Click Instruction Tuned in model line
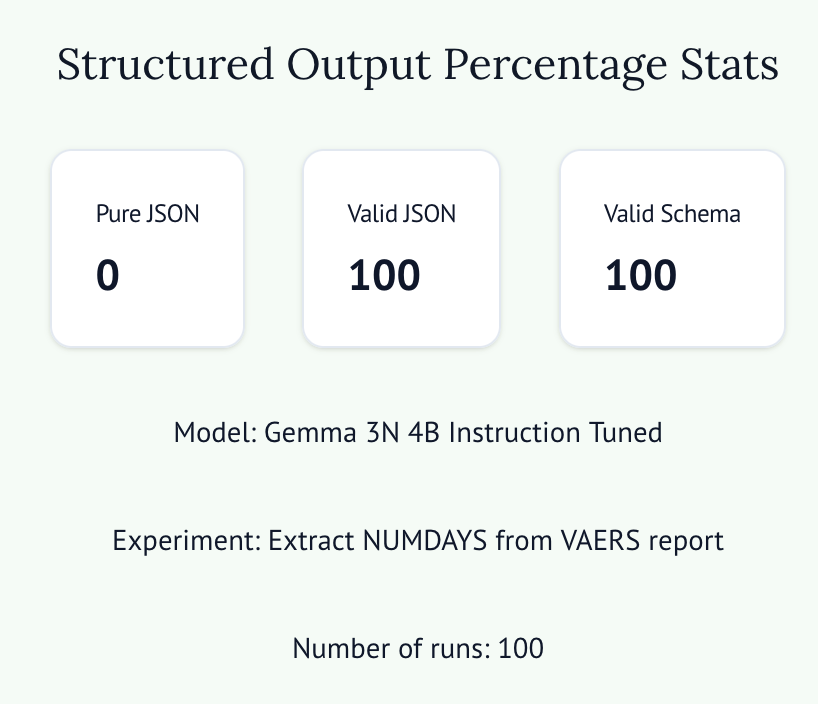The image size is (818, 704). (556, 433)
